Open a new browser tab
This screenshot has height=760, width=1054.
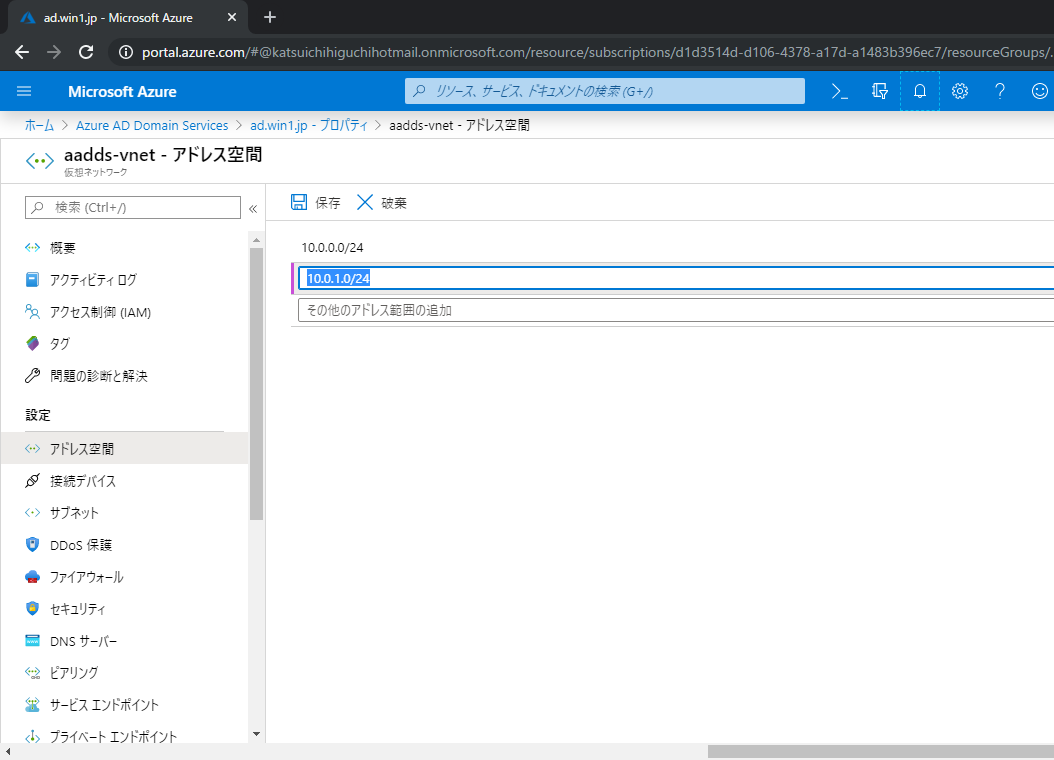coord(270,17)
